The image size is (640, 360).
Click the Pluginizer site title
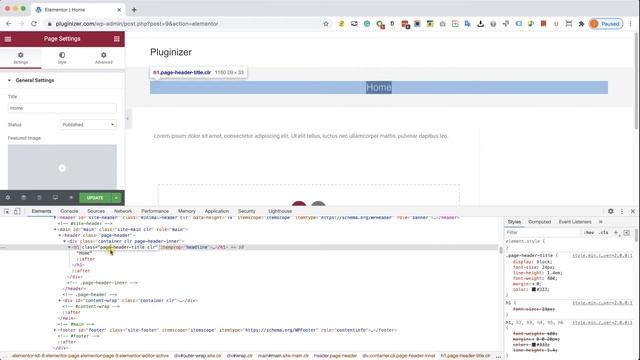pyautogui.click(x=171, y=52)
